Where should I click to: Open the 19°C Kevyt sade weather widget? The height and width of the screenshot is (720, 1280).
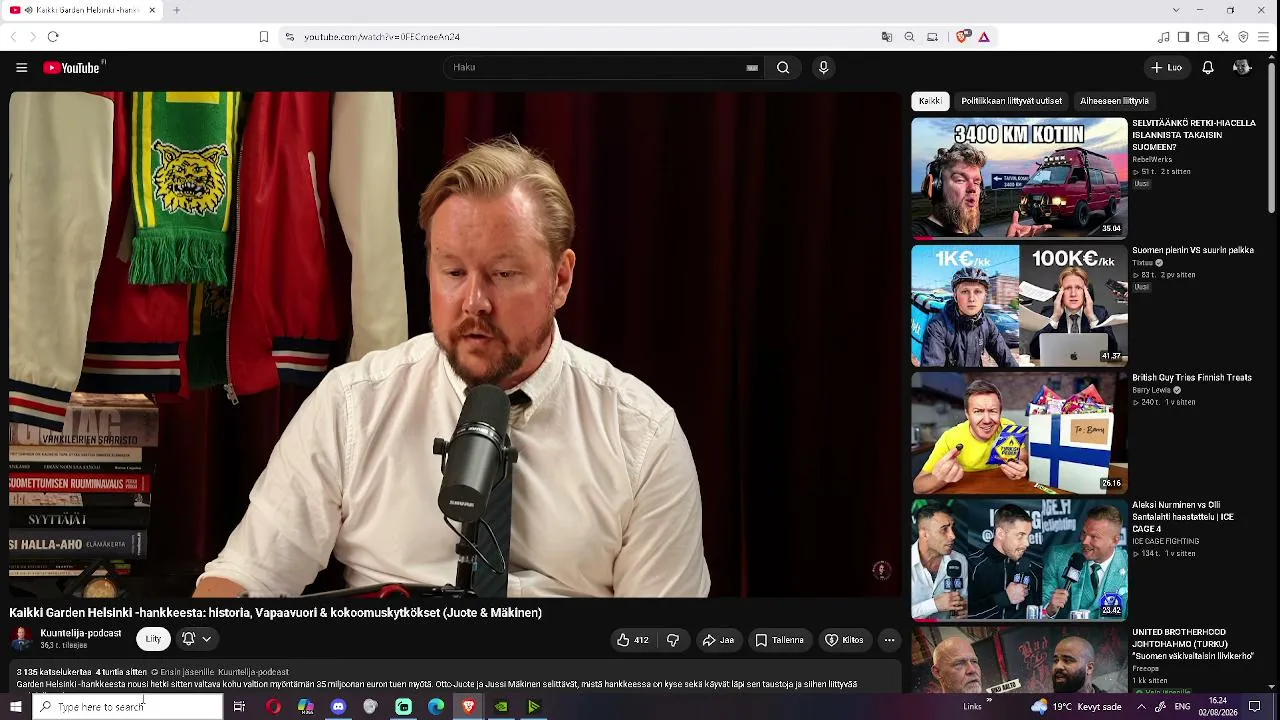click(1075, 707)
